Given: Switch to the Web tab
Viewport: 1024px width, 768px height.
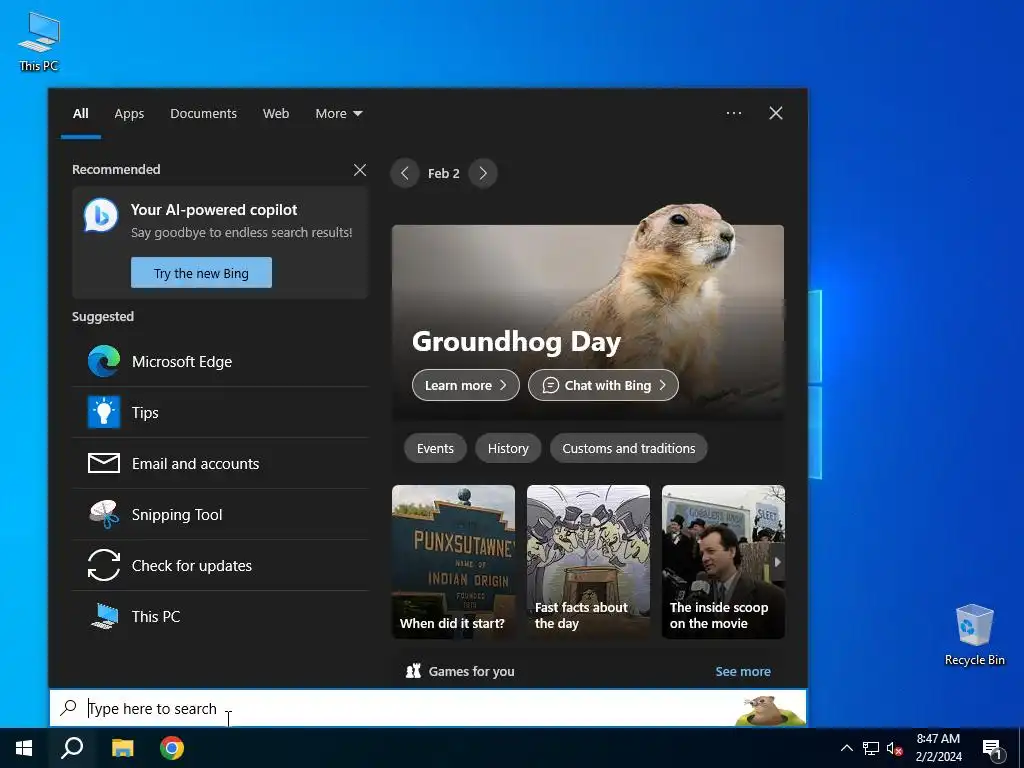Looking at the screenshot, I should (276, 113).
